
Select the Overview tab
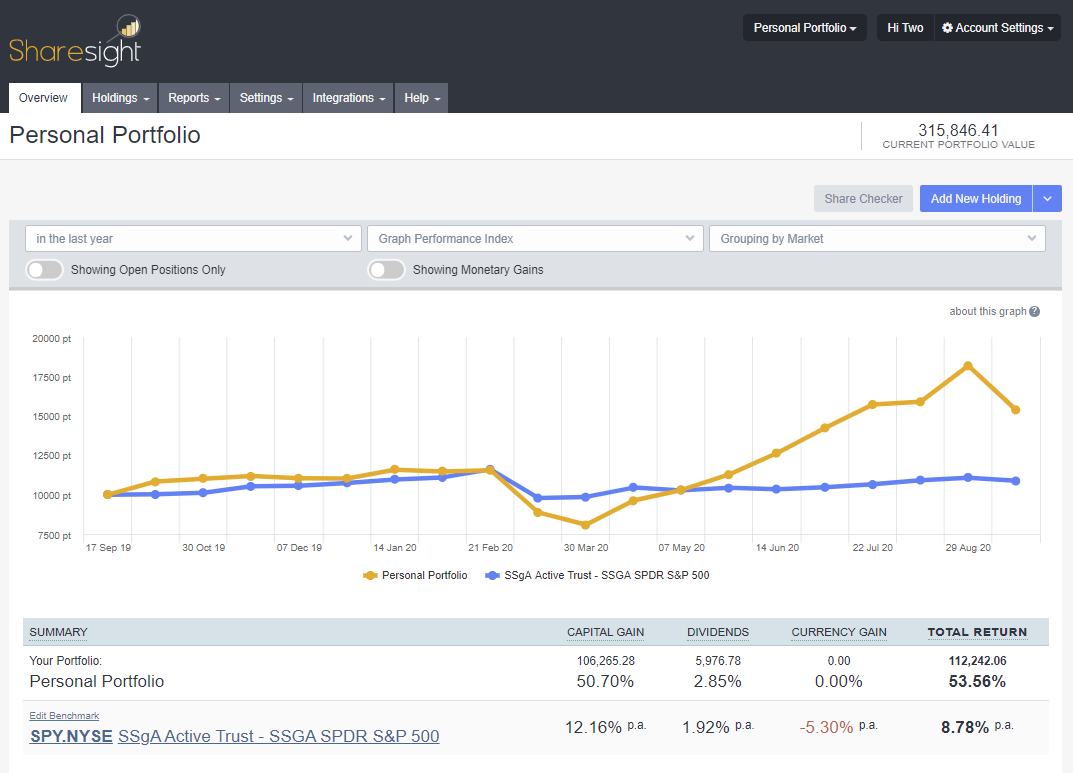[x=44, y=98]
